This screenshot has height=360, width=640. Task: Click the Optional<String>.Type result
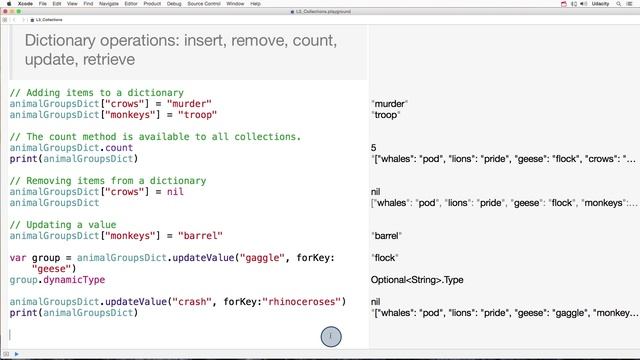tap(417, 280)
